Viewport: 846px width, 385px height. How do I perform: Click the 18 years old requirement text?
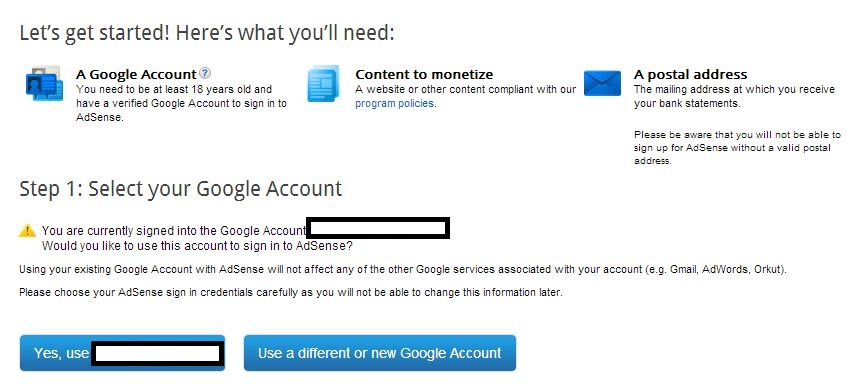coord(181,103)
